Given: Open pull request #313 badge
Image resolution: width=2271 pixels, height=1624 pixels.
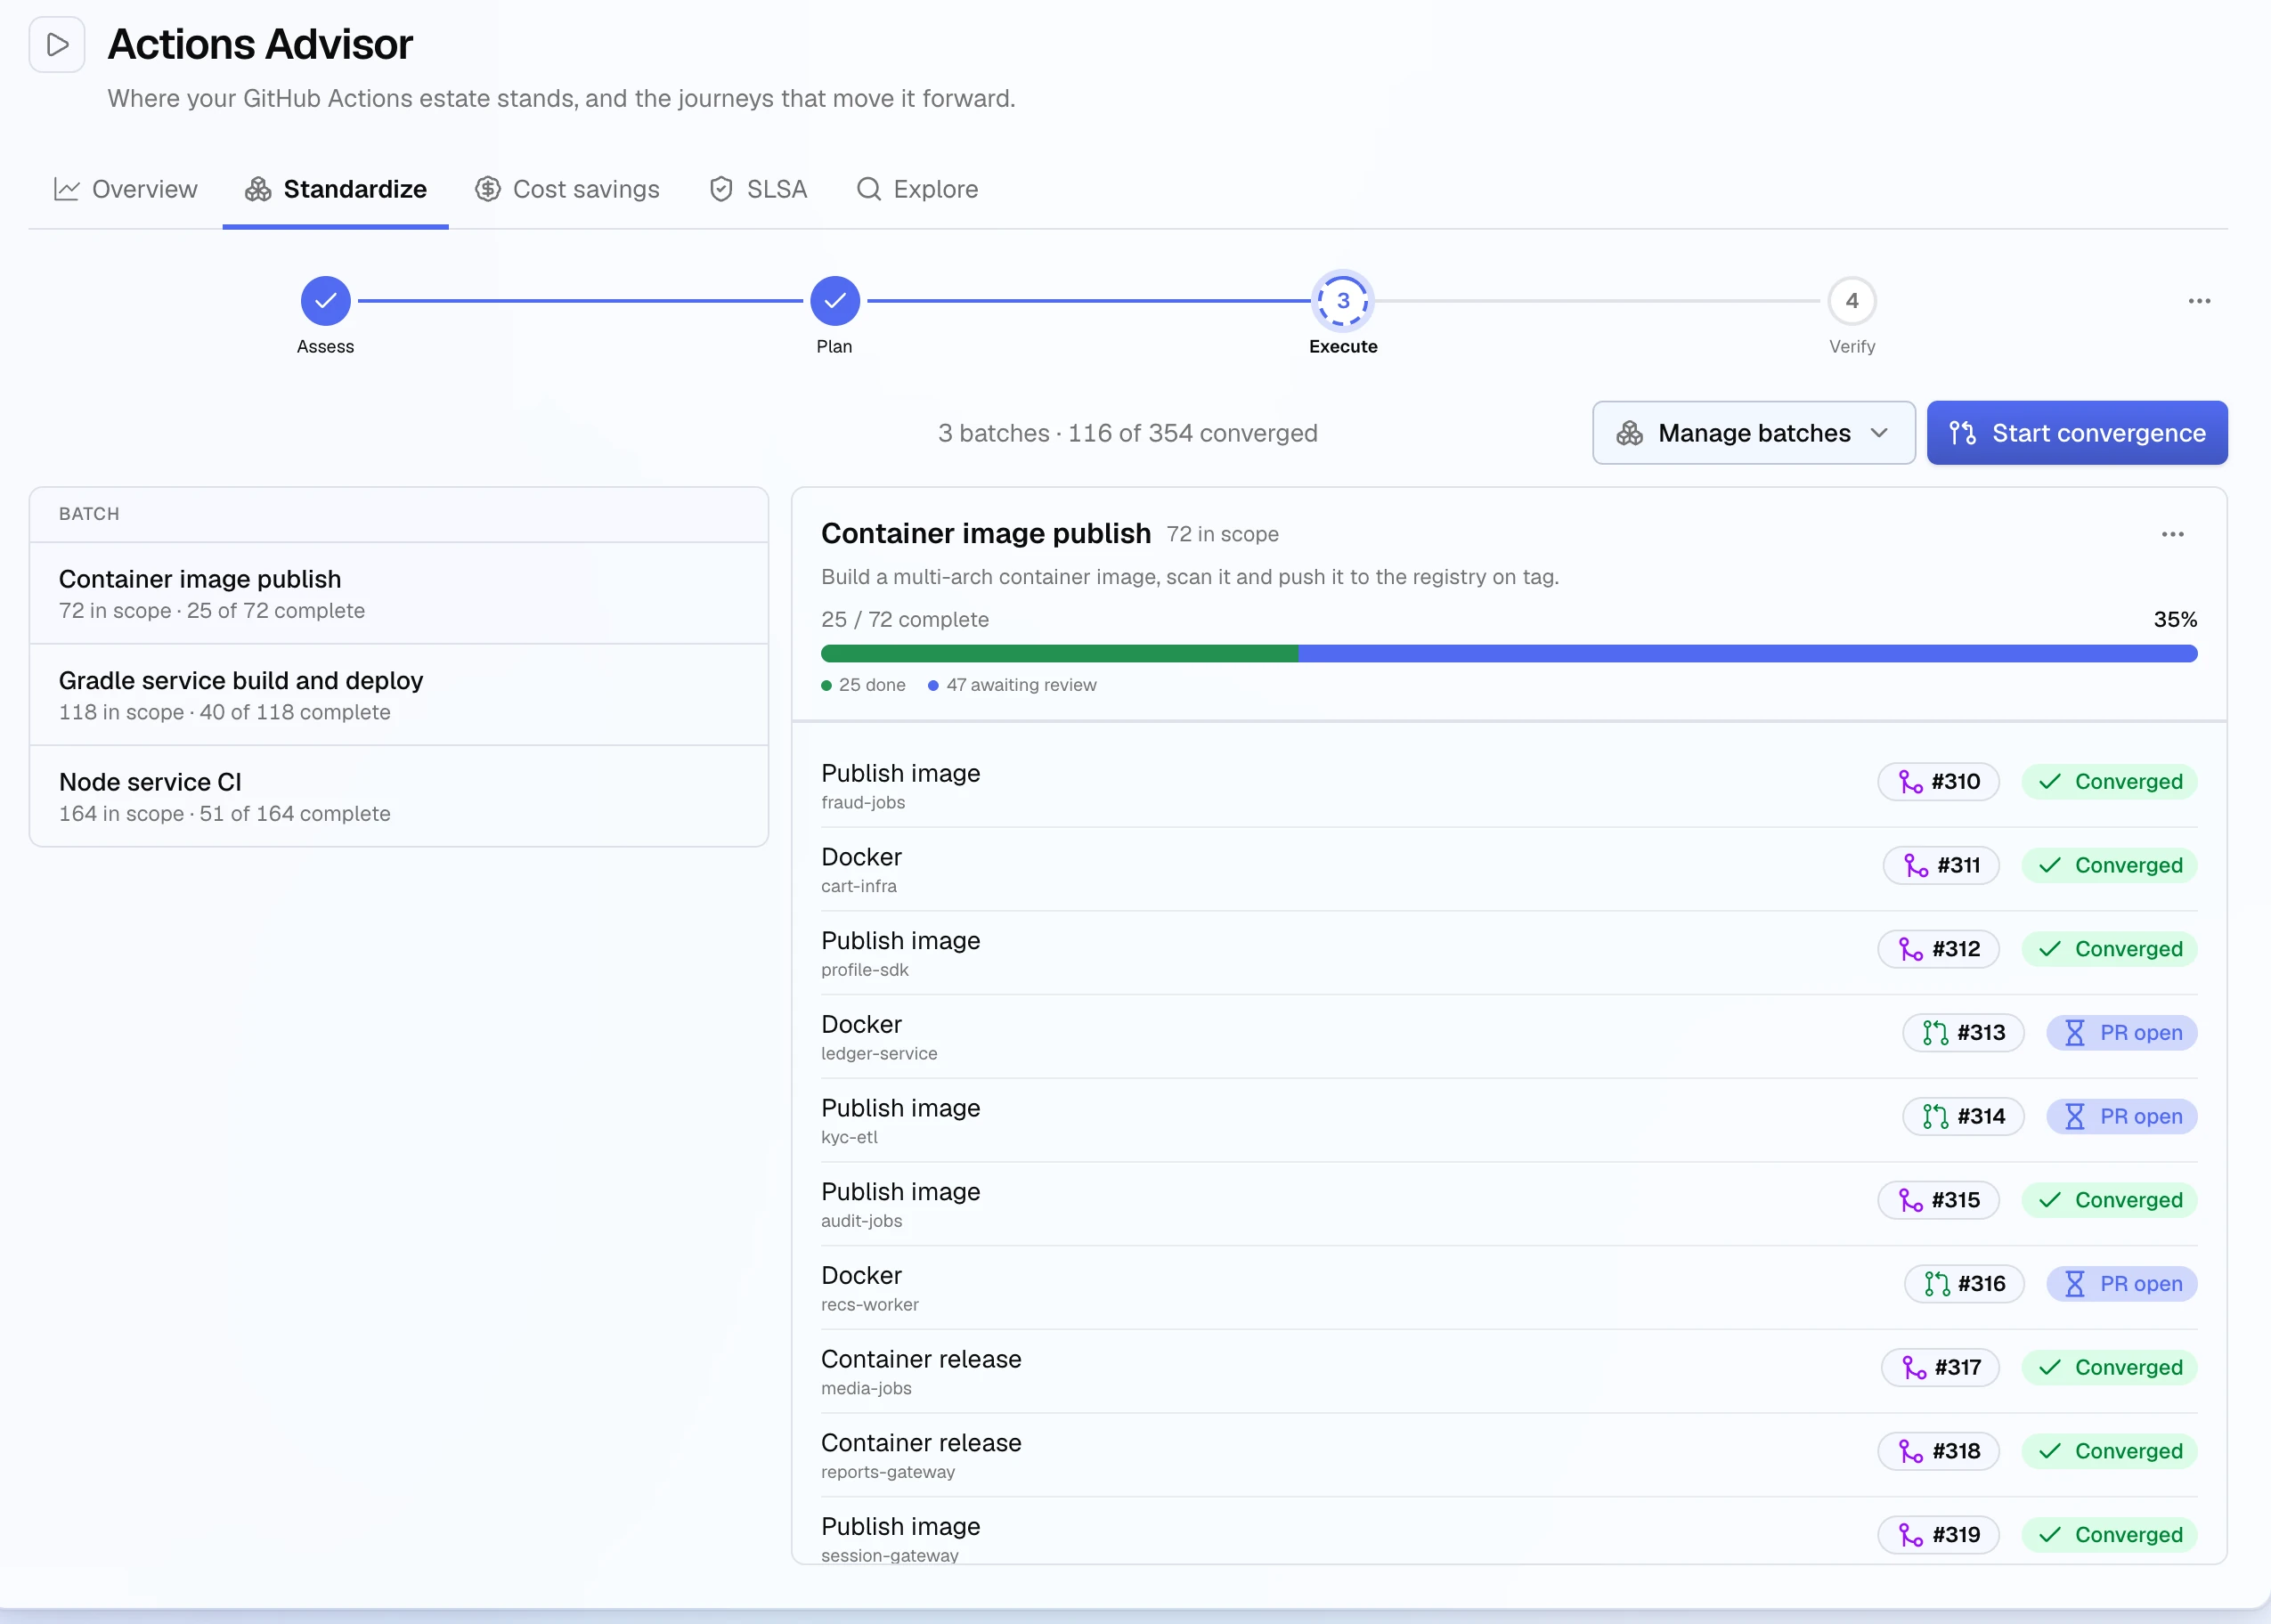Looking at the screenshot, I should point(1963,1033).
